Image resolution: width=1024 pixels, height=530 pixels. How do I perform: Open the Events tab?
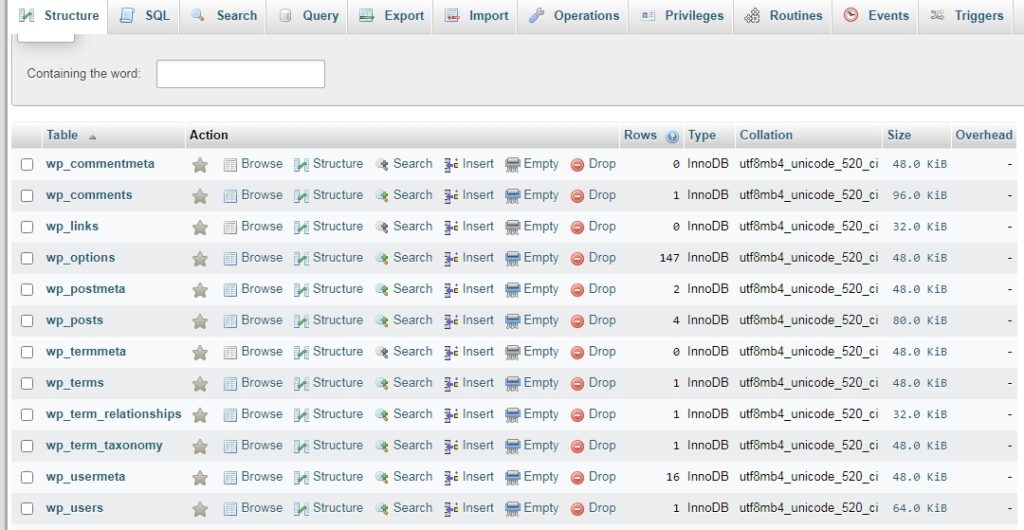[x=876, y=16]
